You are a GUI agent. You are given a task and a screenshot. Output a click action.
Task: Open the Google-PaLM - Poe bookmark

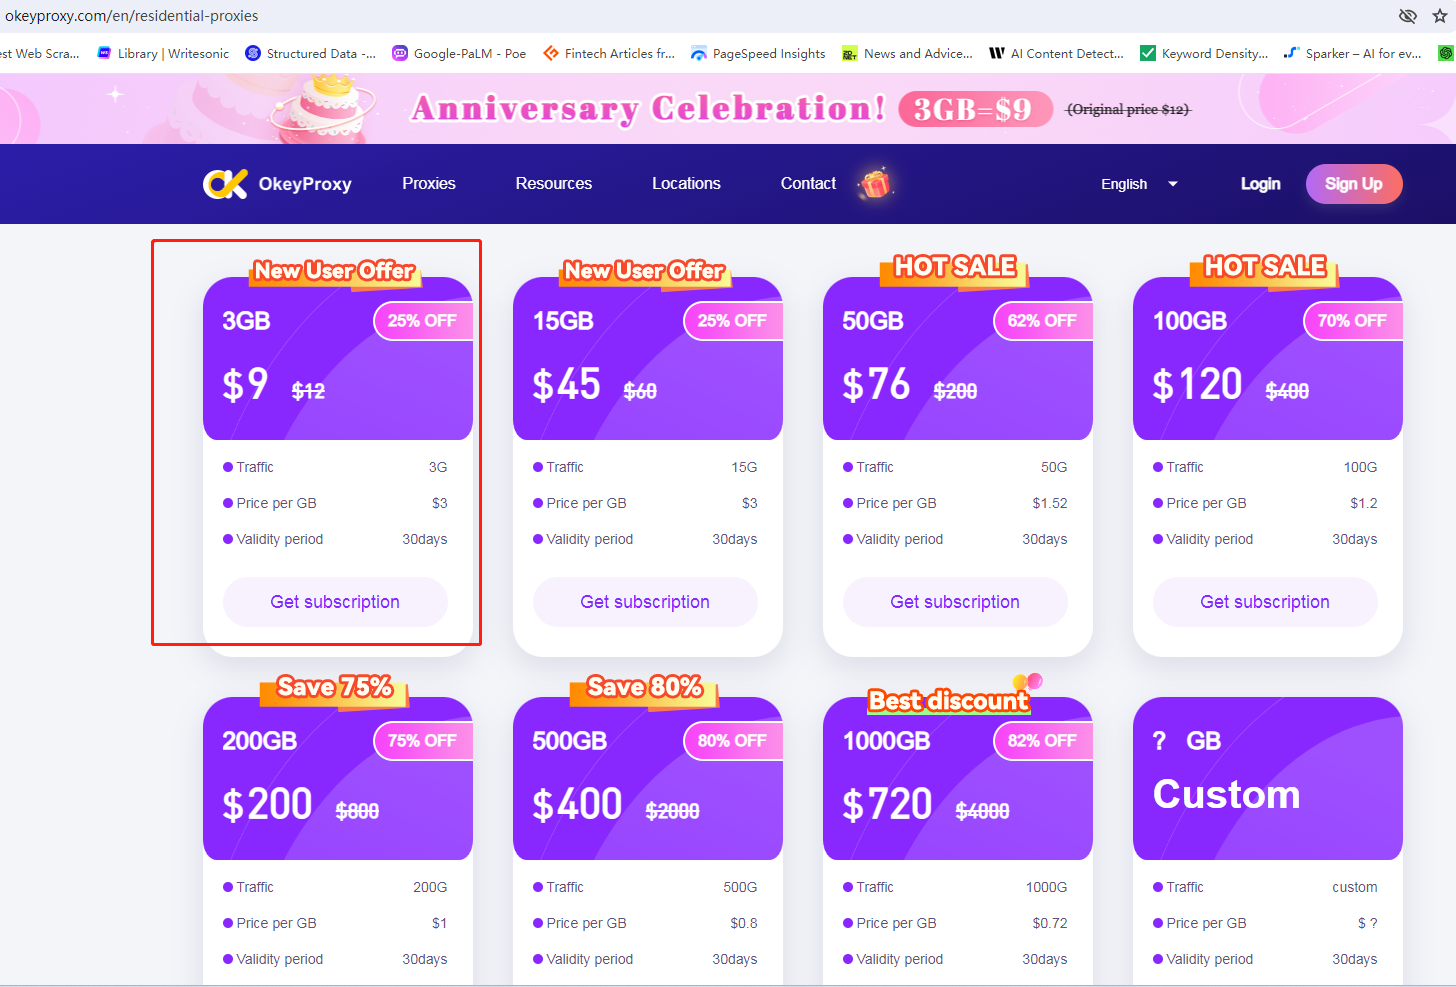[459, 54]
